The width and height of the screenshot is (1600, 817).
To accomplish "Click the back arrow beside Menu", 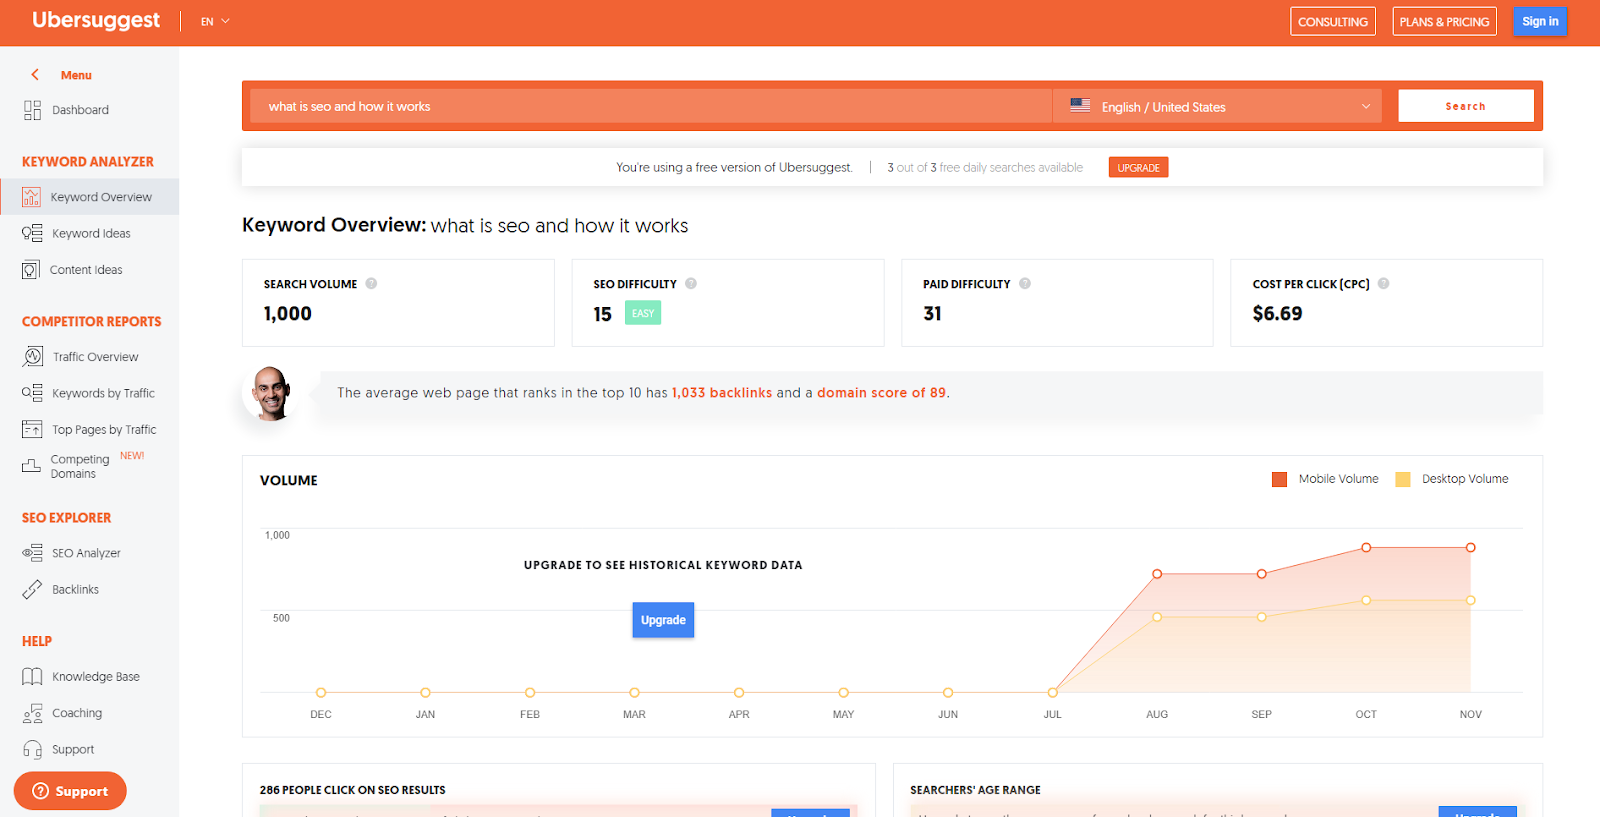I will [35, 74].
